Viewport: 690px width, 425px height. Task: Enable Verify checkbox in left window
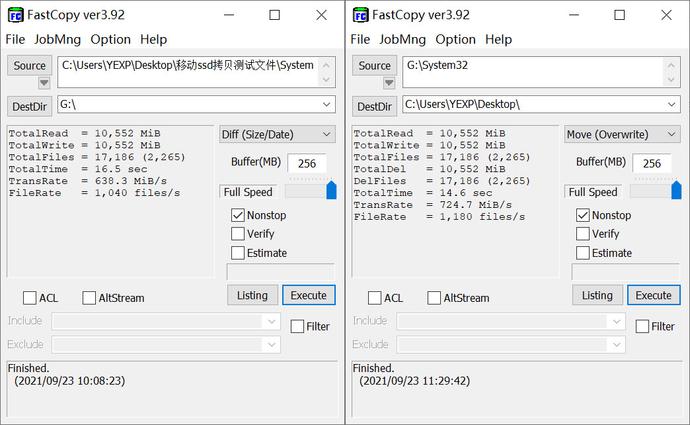238,234
